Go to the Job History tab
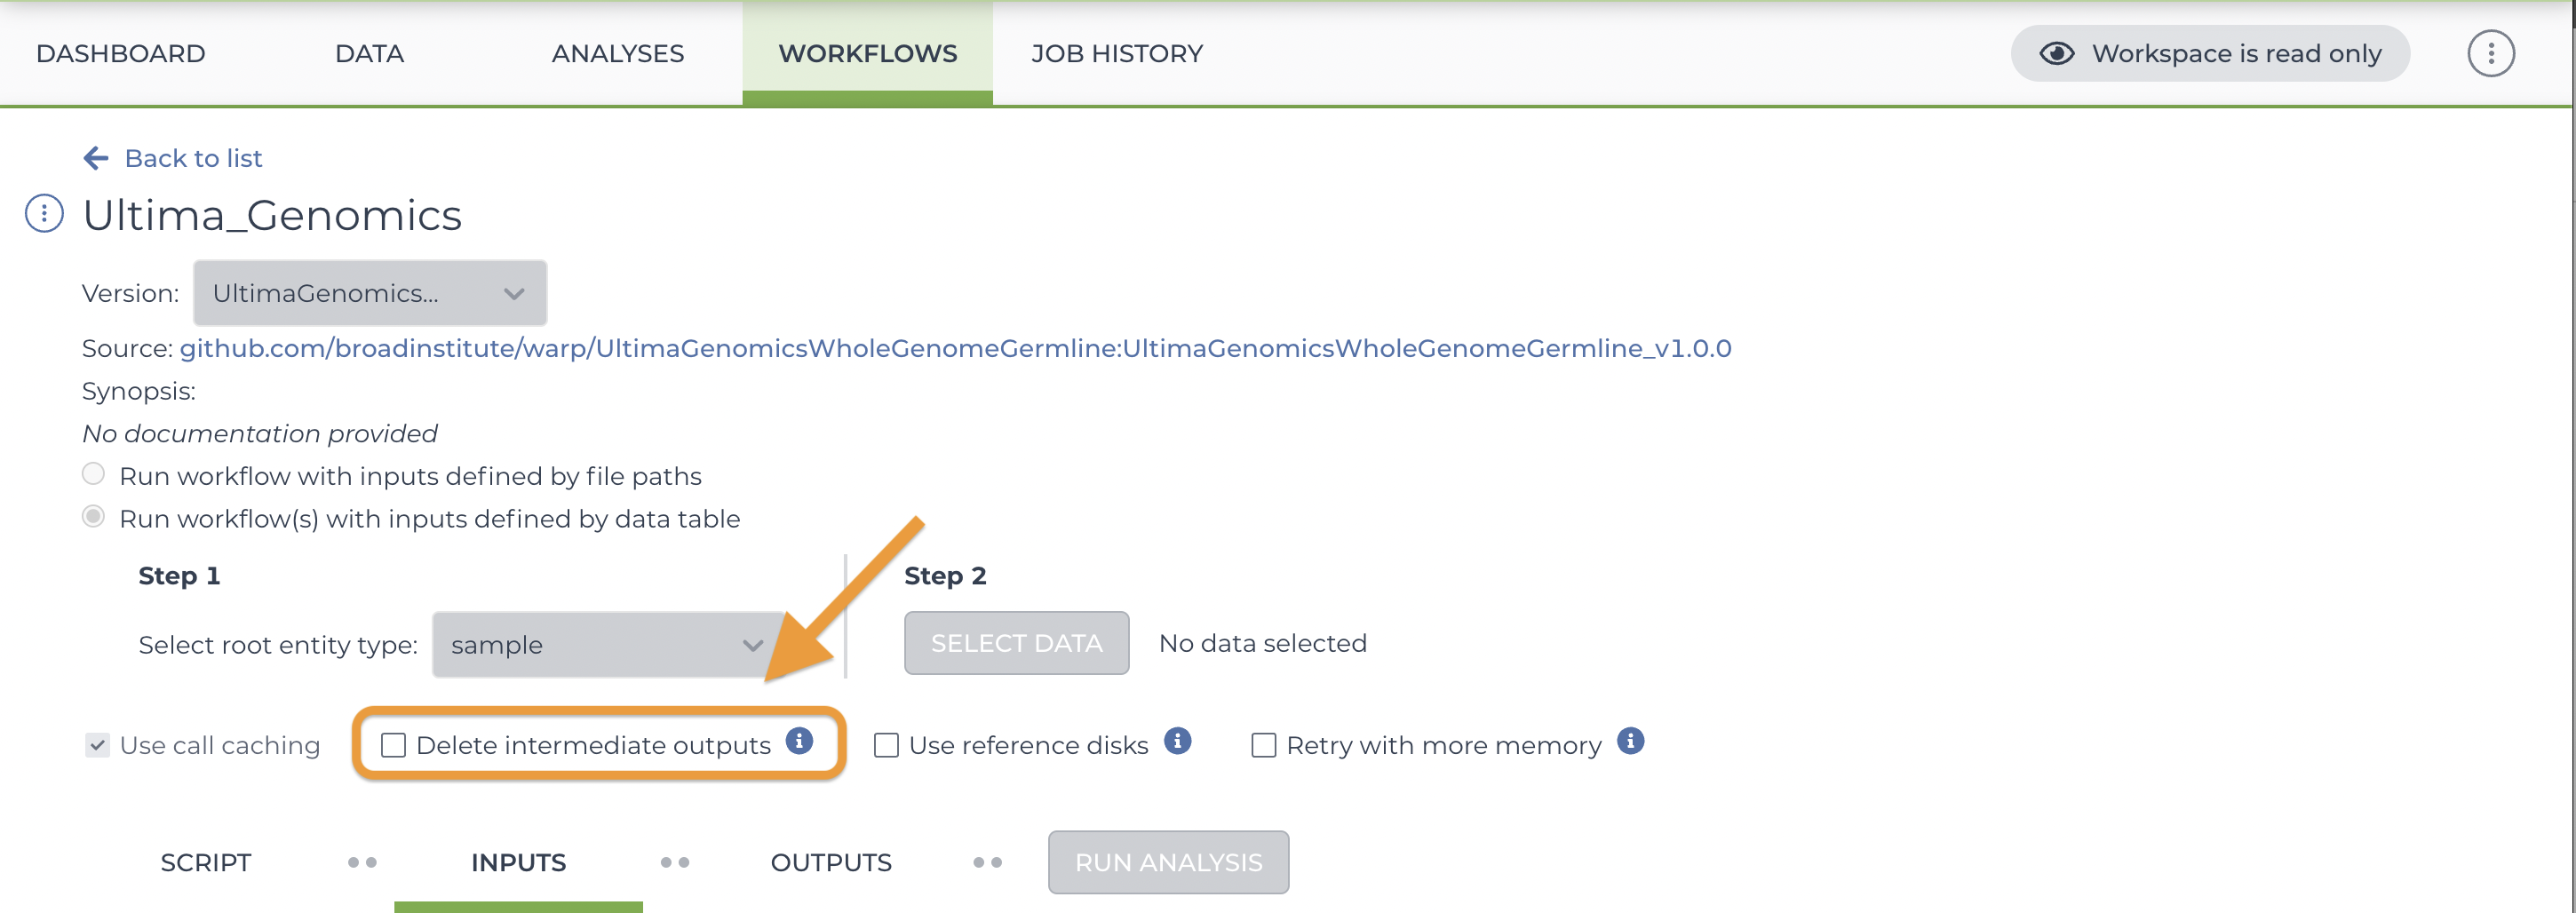This screenshot has height=913, width=2576. coord(1117,54)
